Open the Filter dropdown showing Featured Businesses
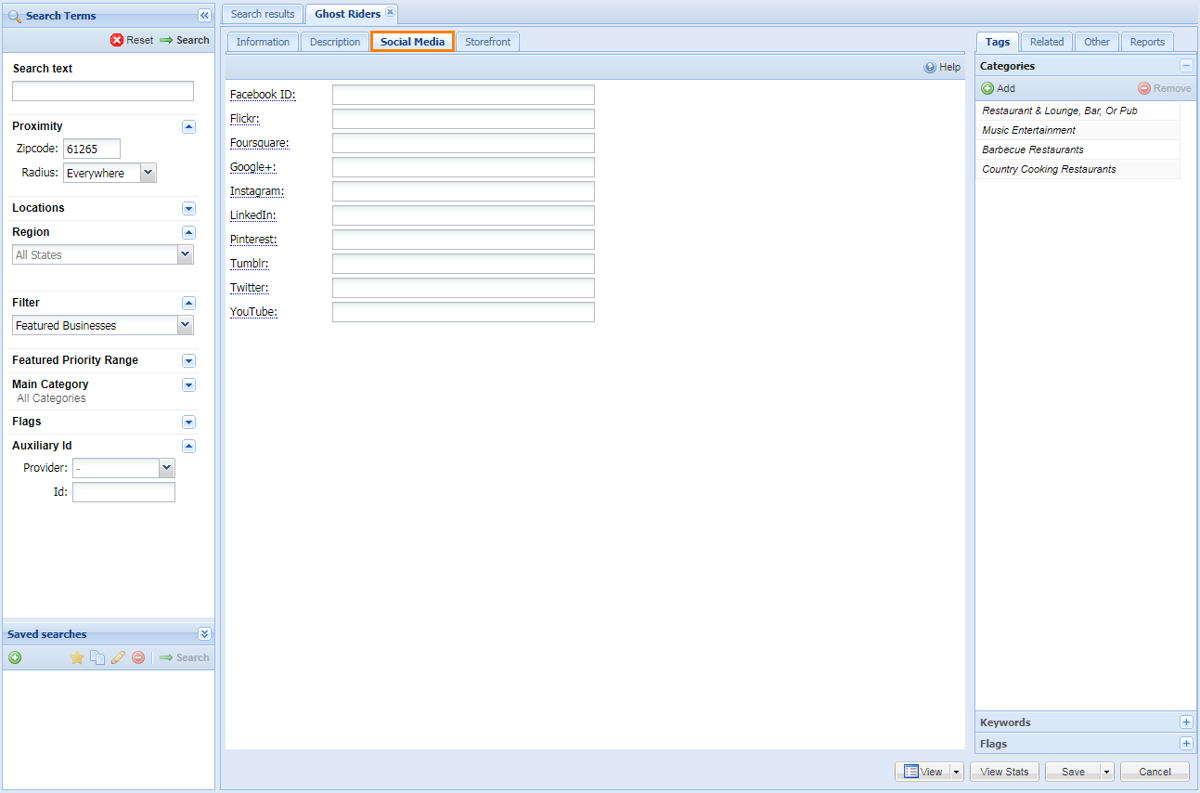This screenshot has height=793, width=1200. (185, 325)
